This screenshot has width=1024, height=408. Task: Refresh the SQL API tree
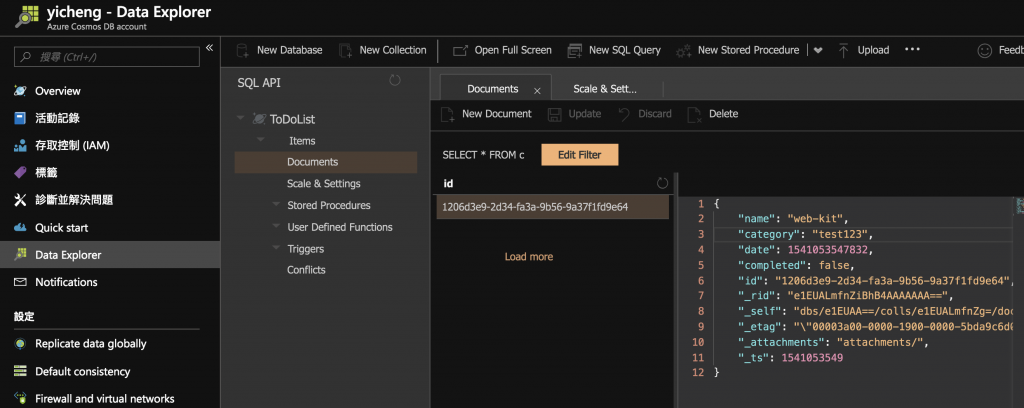point(394,81)
